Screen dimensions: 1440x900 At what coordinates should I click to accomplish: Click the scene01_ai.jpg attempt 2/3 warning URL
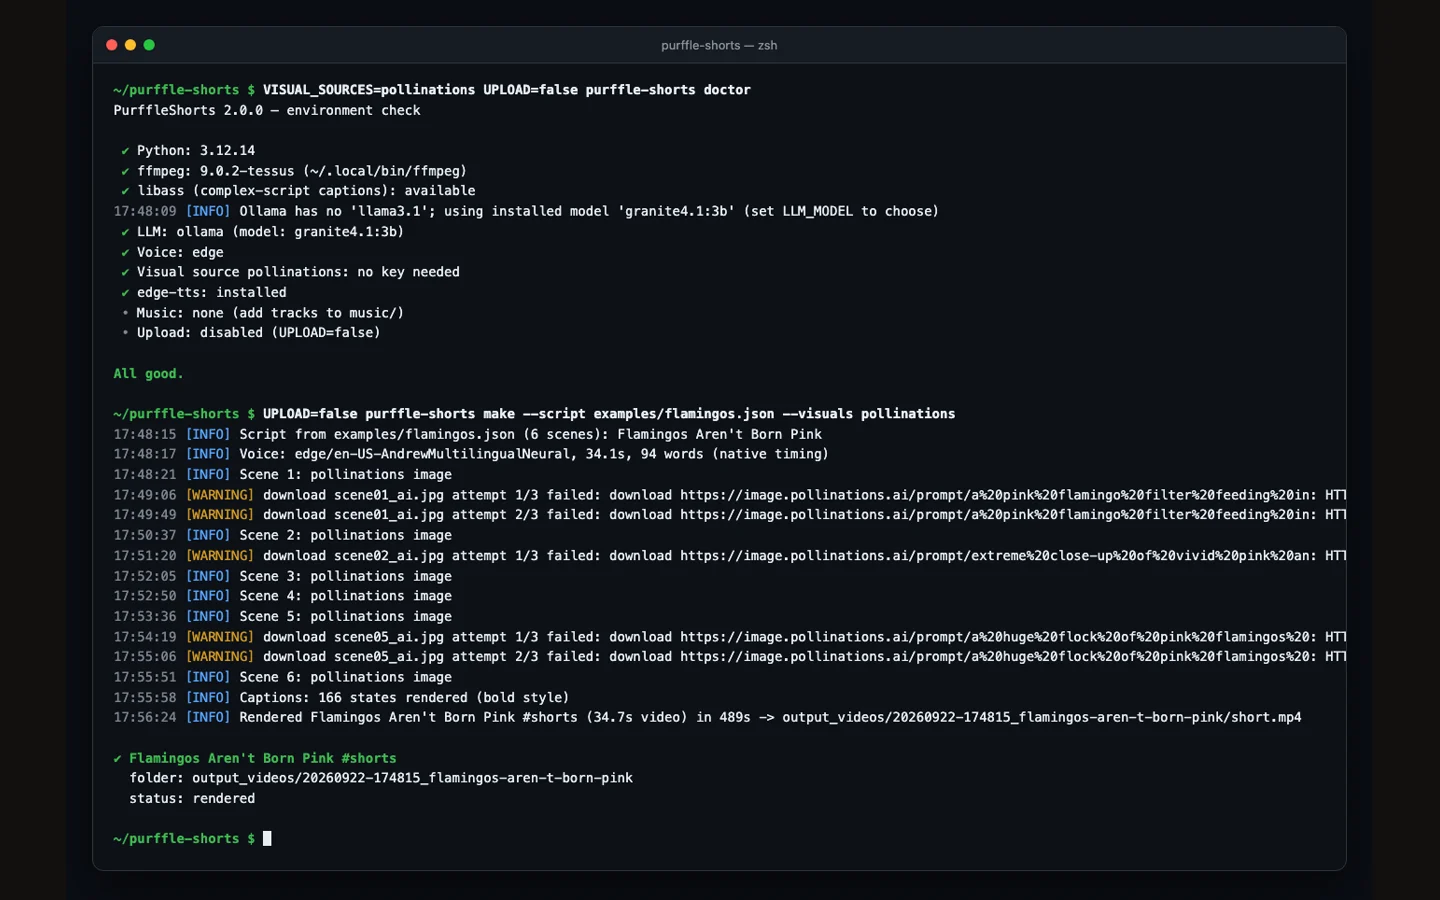click(x=998, y=515)
